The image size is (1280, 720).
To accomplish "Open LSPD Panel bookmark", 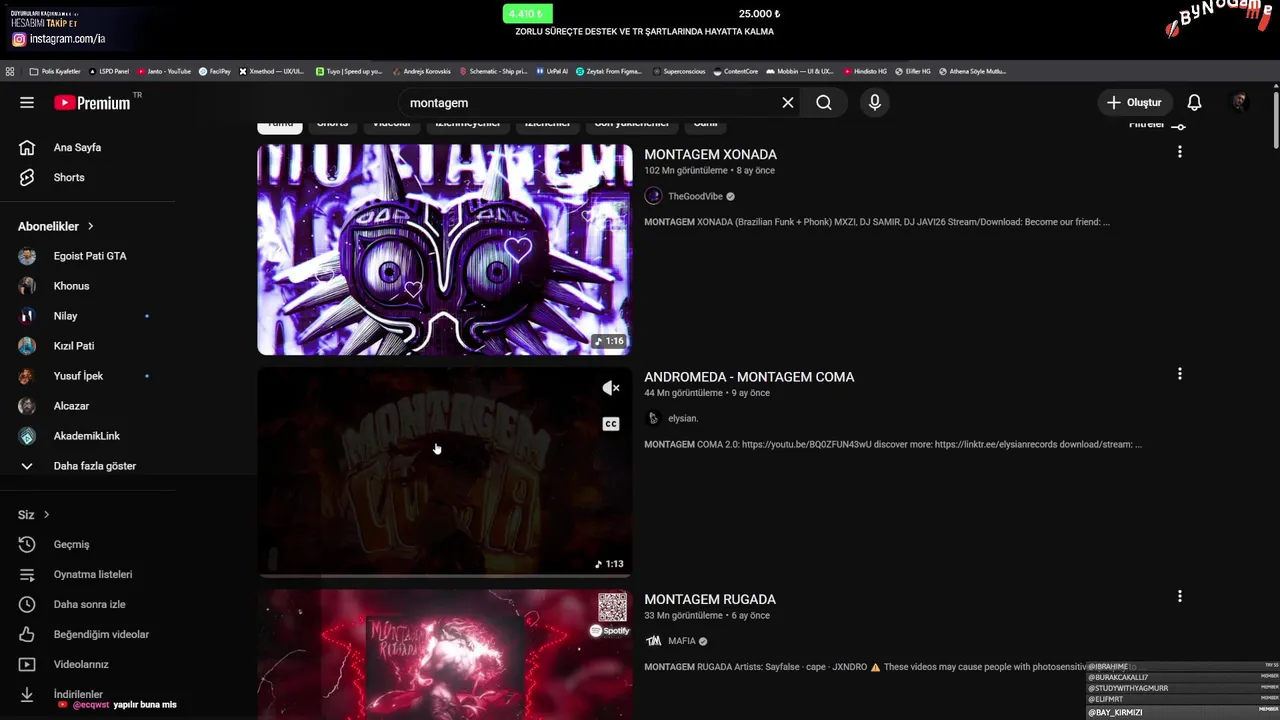I will click(x=110, y=71).
